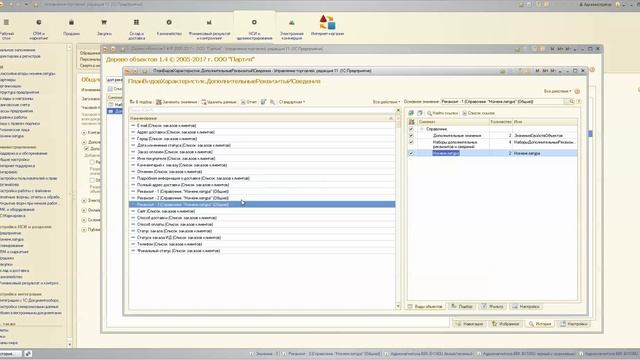Click the Виды объектов bottom button
Viewport: 640px width, 360px height.
pos(425,307)
